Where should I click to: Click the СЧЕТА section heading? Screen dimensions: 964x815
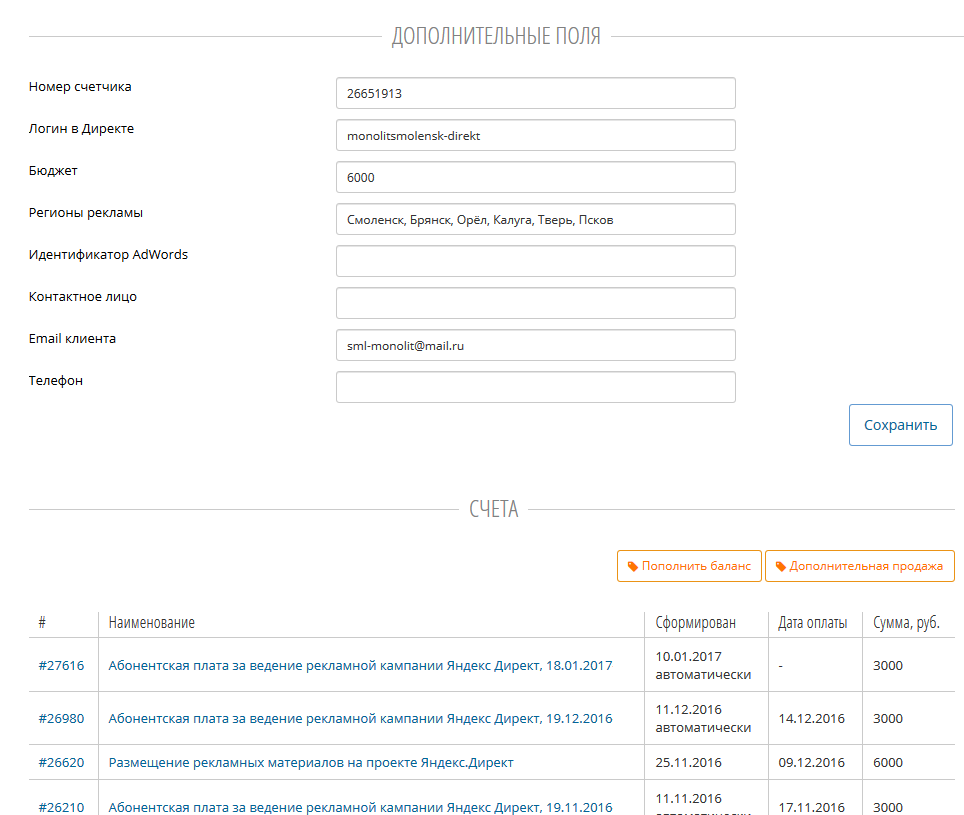point(494,509)
